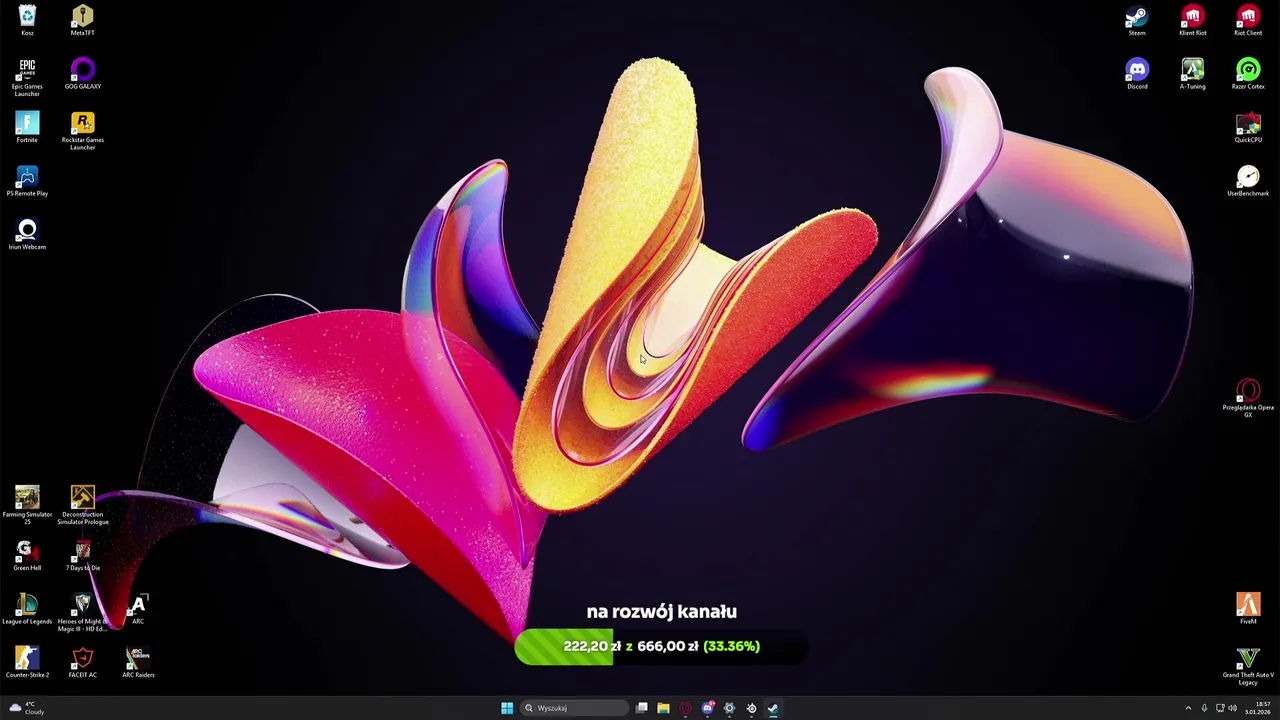
Task: Select the League of Legends icon
Action: [x=27, y=610]
